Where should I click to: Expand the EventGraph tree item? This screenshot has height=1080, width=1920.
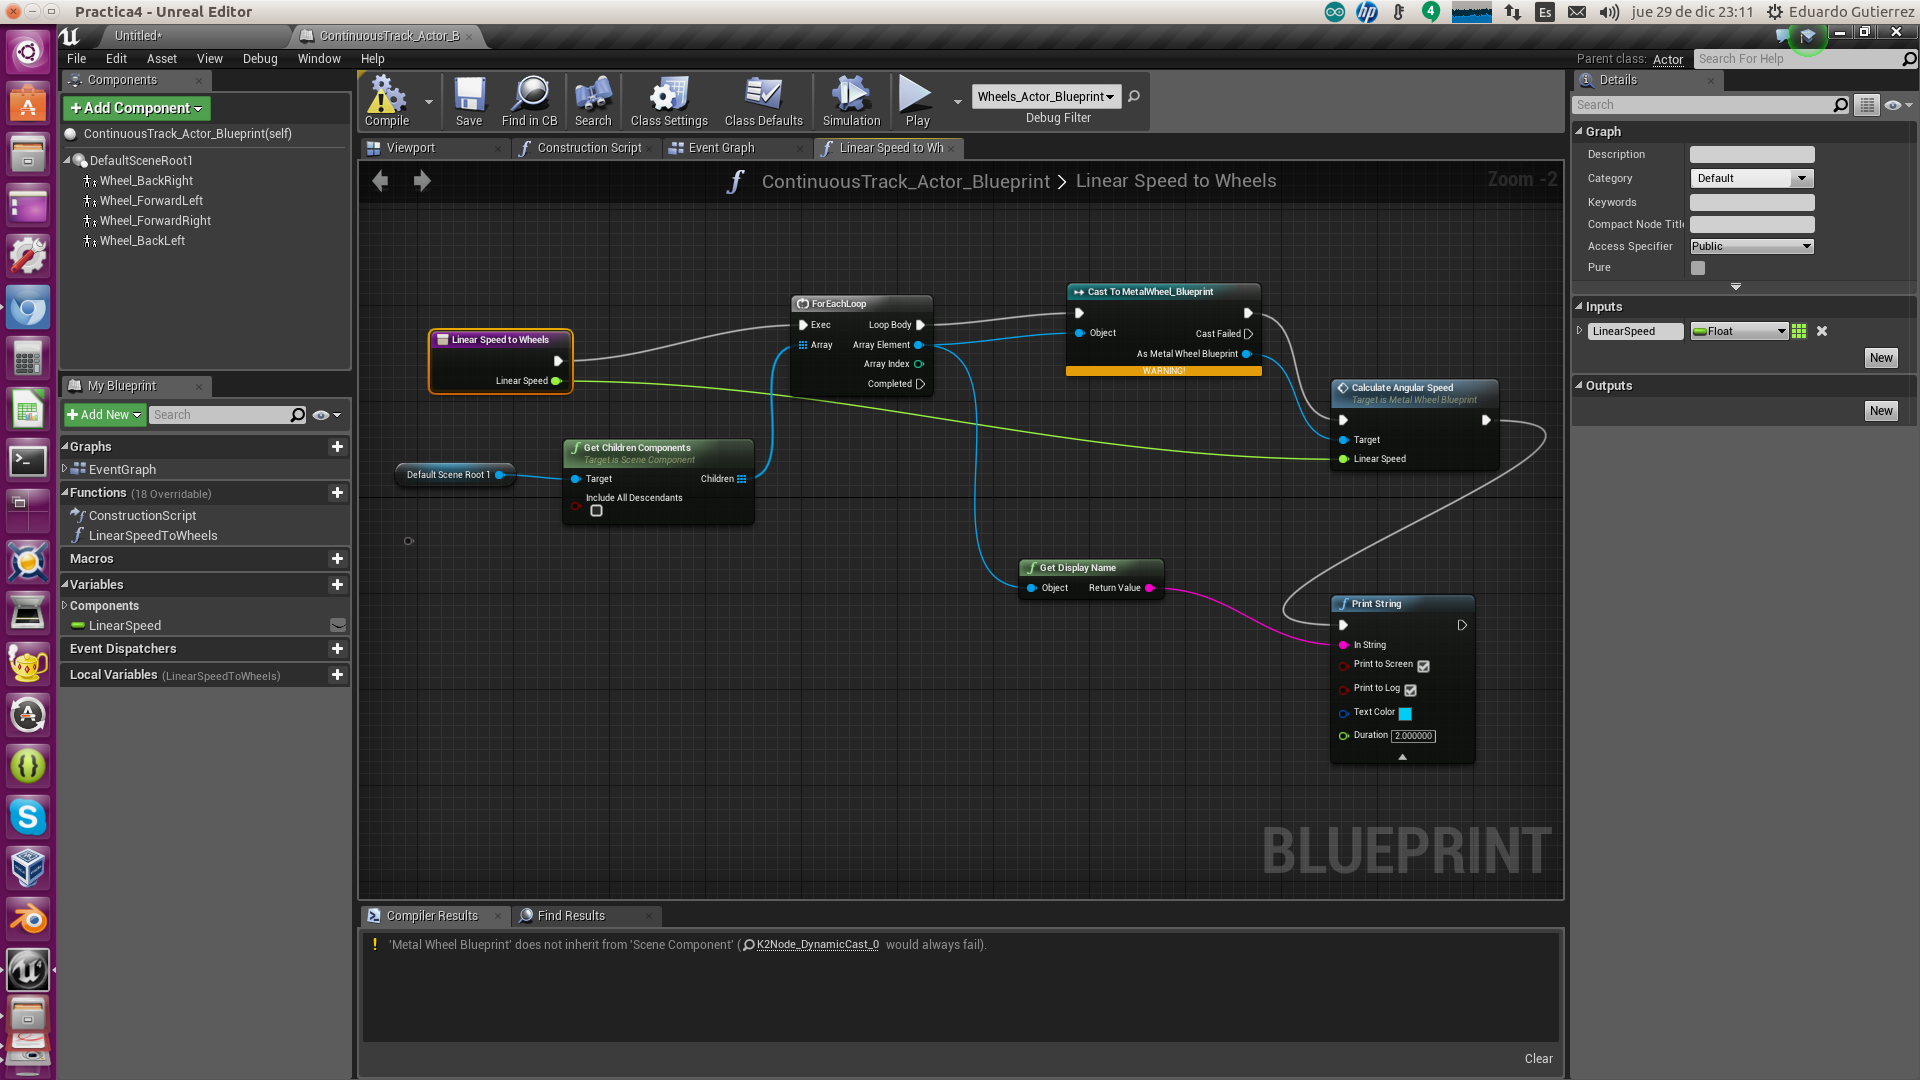(x=65, y=469)
